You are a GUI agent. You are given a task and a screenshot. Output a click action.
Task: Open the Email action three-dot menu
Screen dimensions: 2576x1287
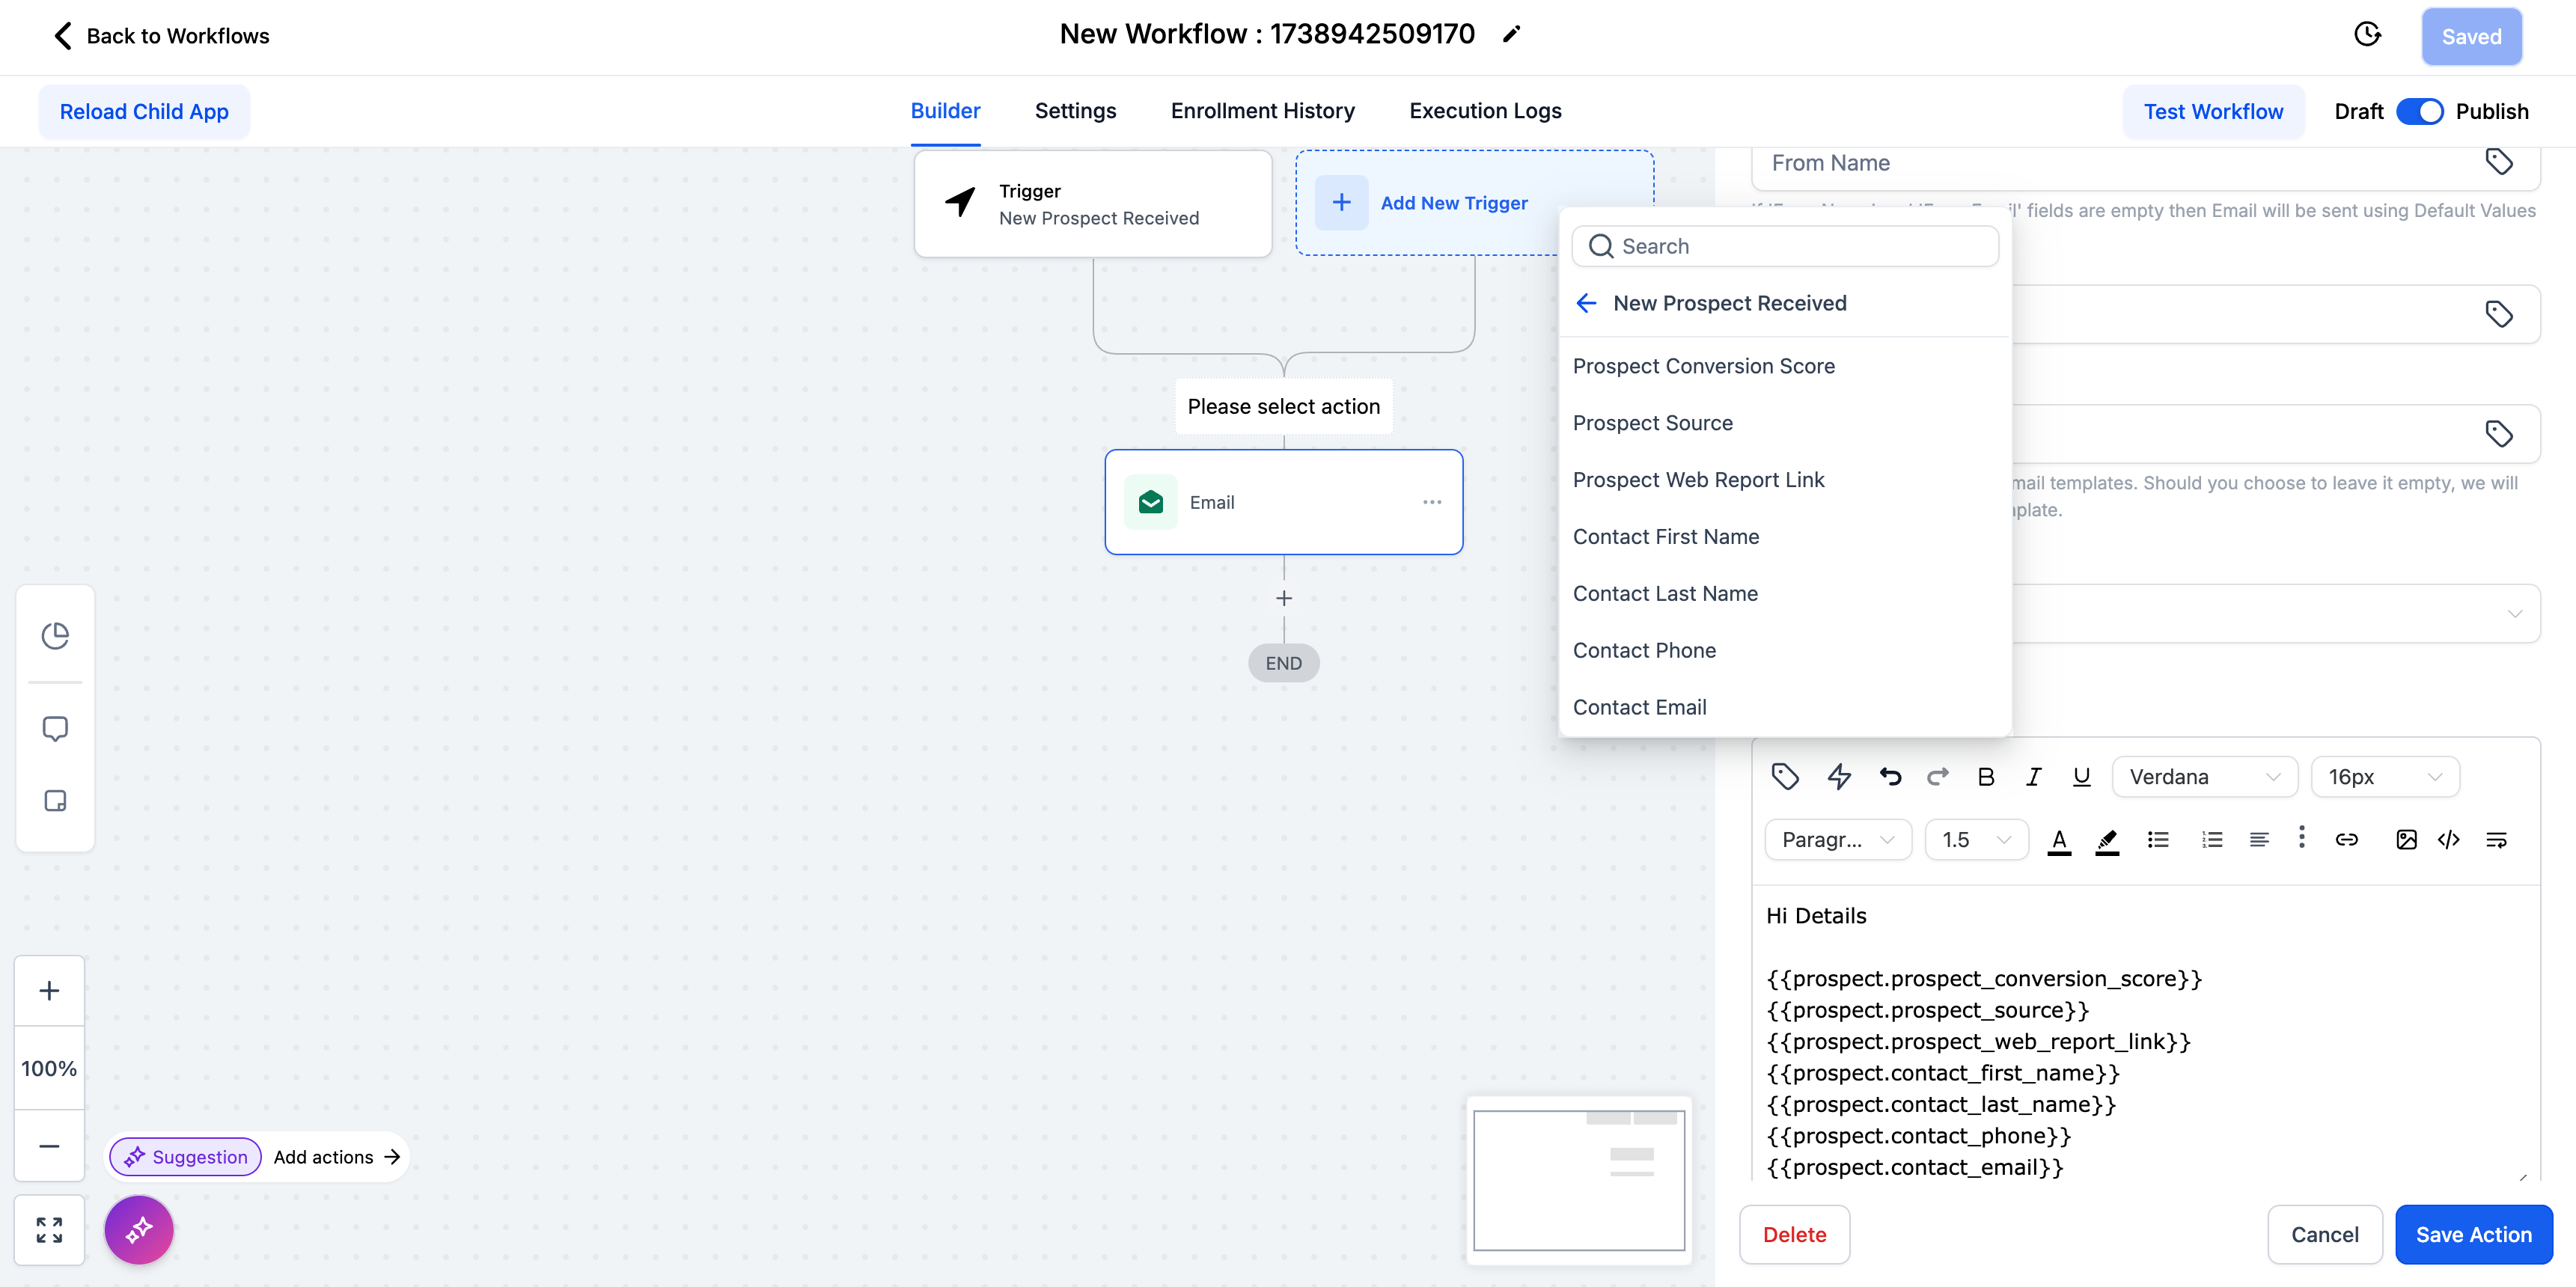click(1432, 502)
